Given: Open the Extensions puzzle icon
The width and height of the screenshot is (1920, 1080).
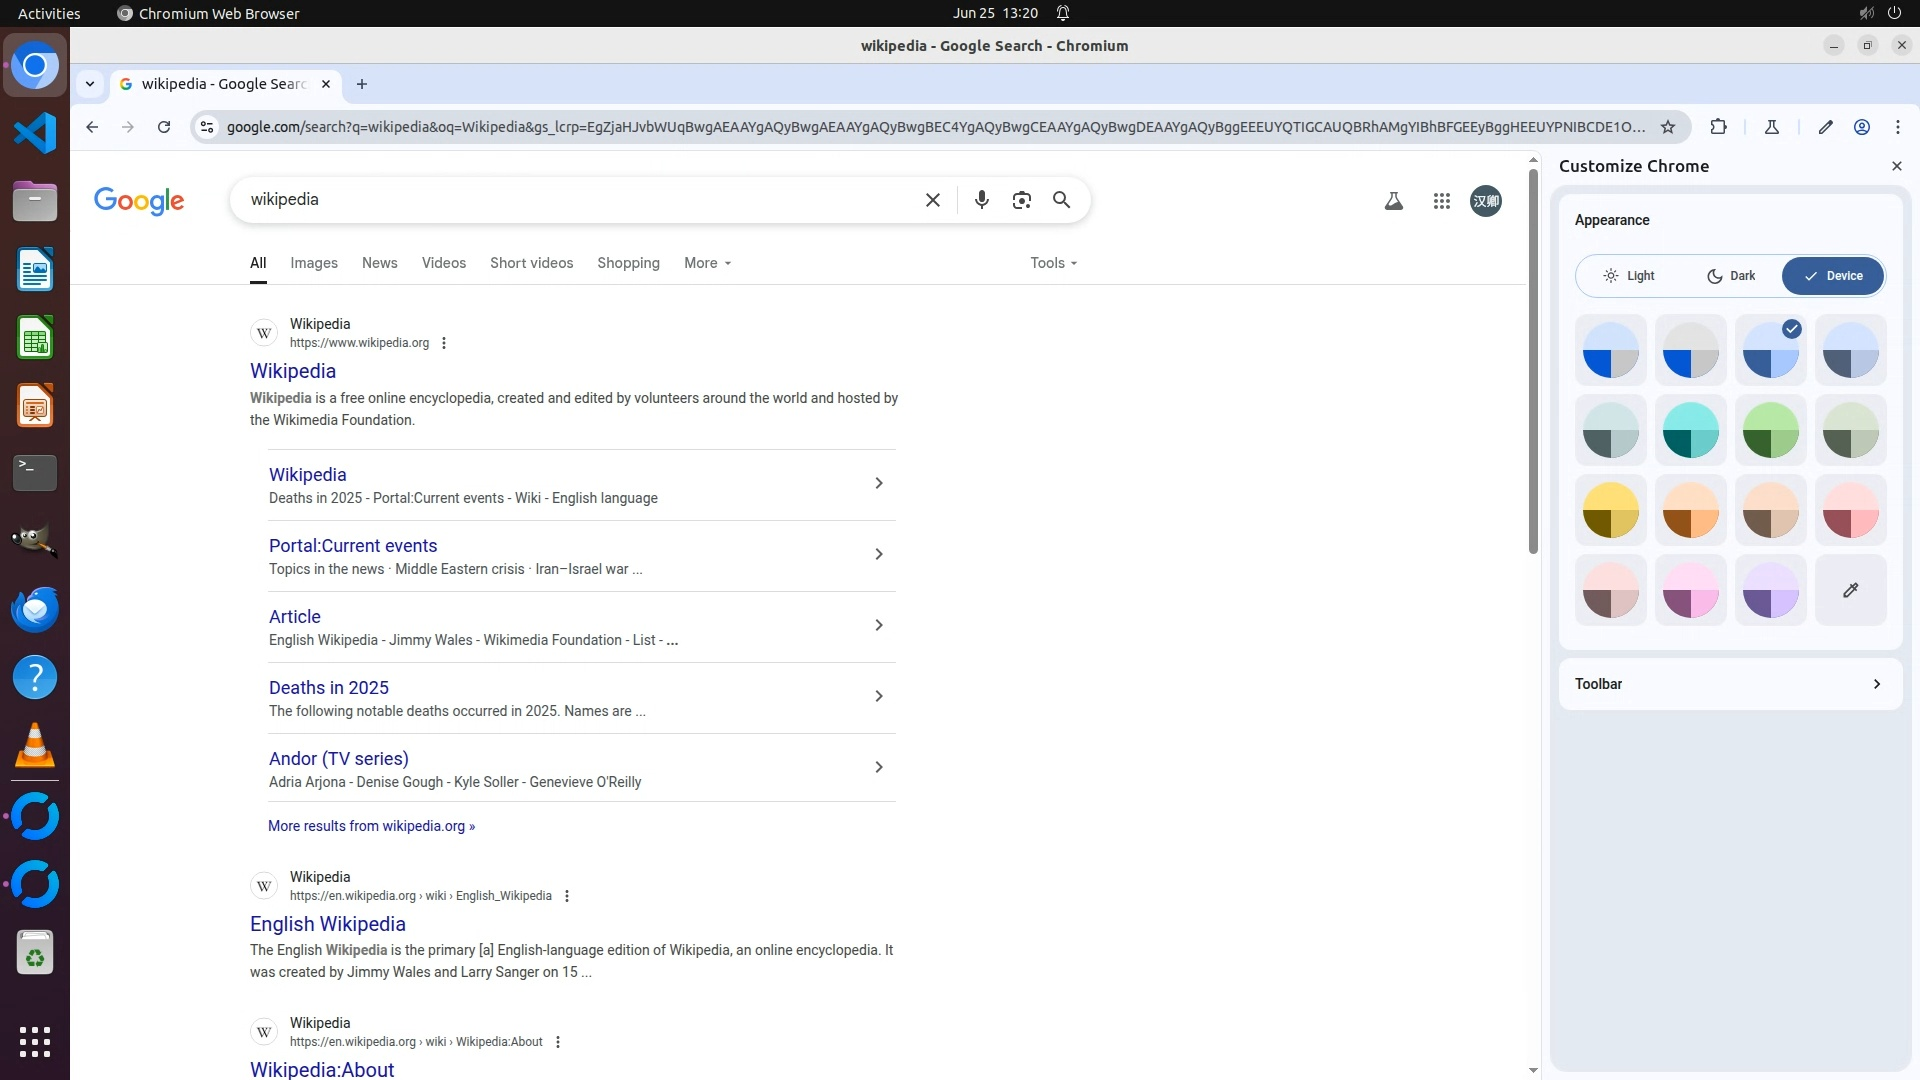Looking at the screenshot, I should pos(1718,127).
